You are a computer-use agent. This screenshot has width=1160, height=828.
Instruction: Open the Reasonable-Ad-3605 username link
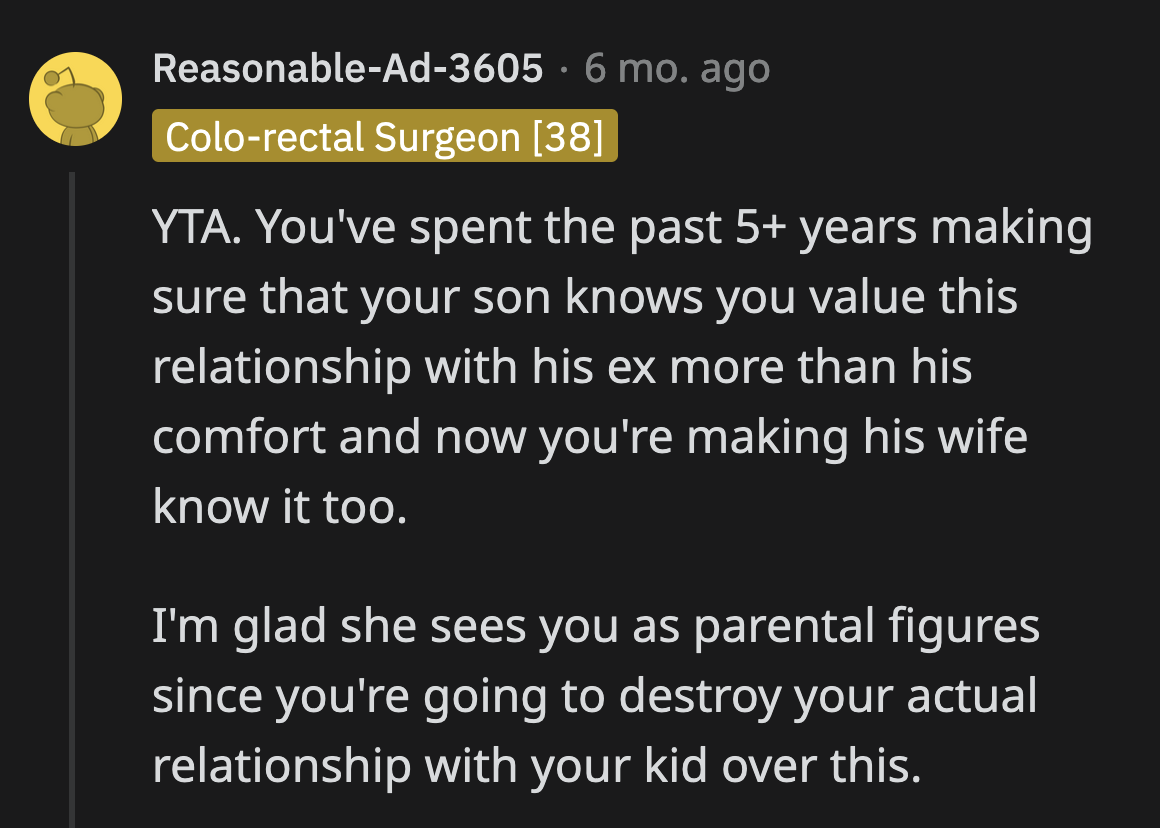click(350, 68)
